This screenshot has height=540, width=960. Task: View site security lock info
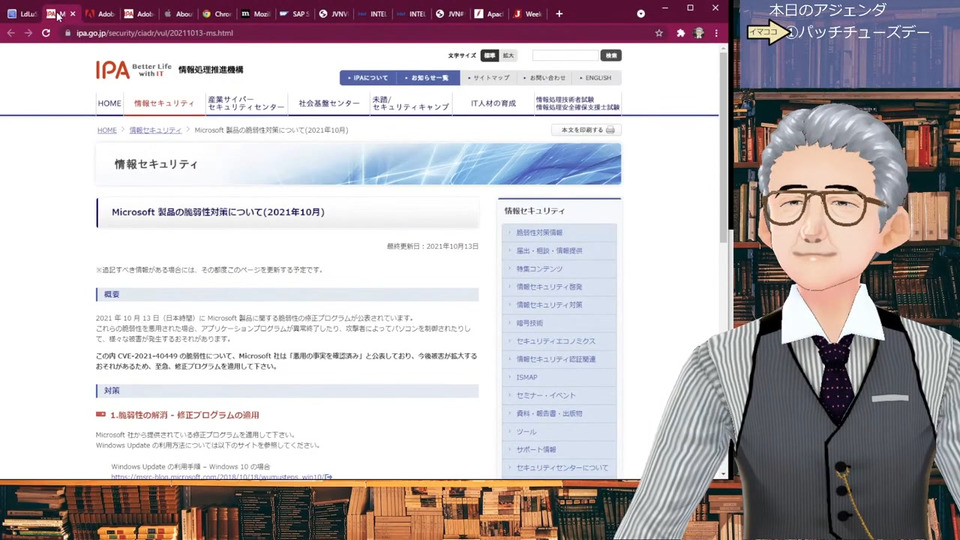tap(68, 33)
